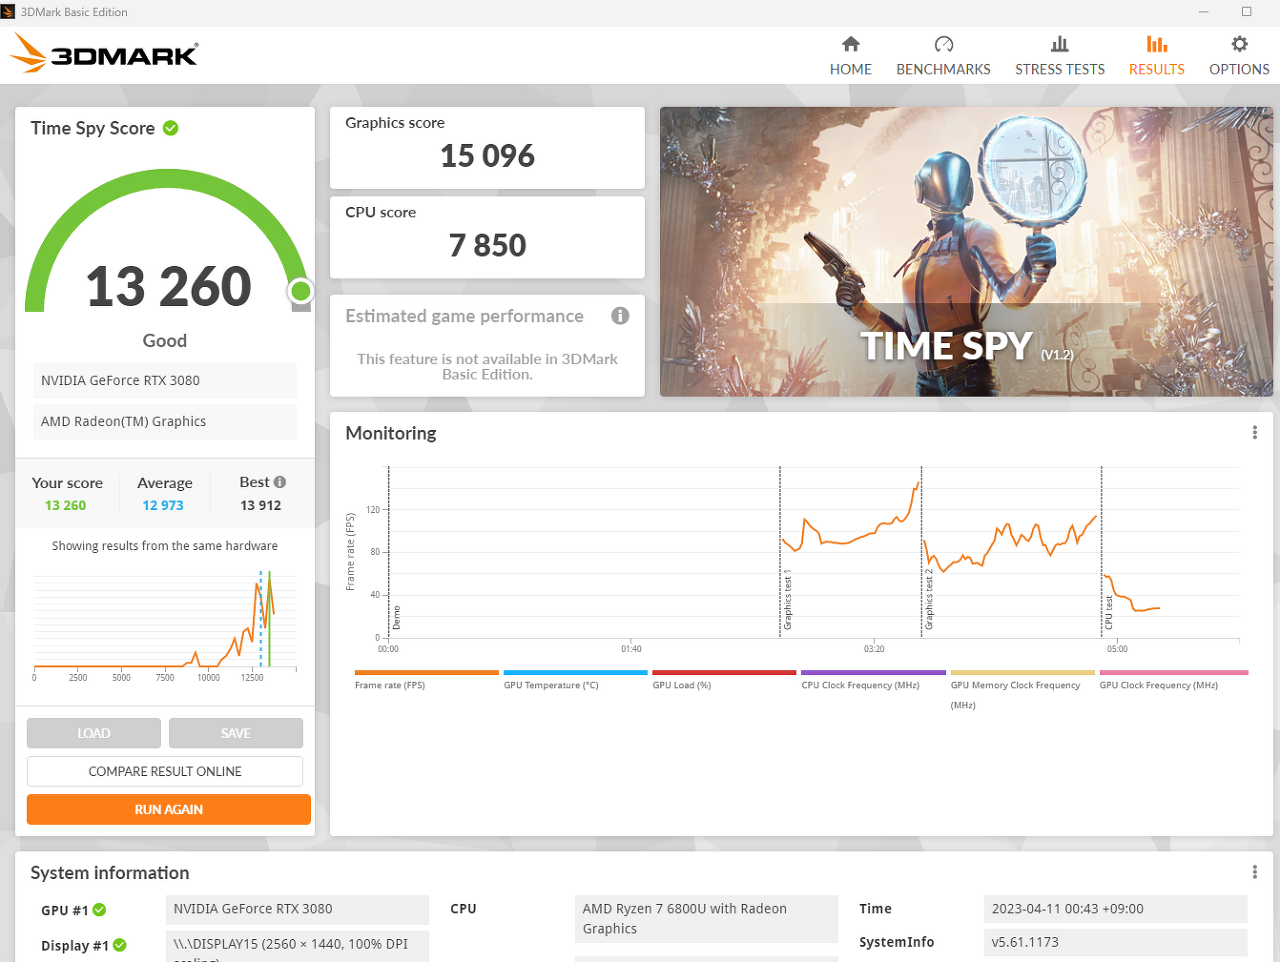Click the Graphics test 2 marker in the chart
The width and height of the screenshot is (1280, 962).
[929, 599]
